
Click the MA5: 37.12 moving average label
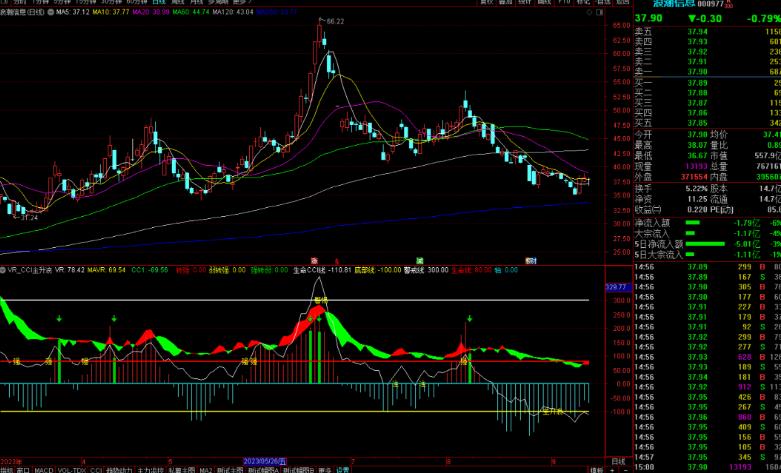(73, 12)
